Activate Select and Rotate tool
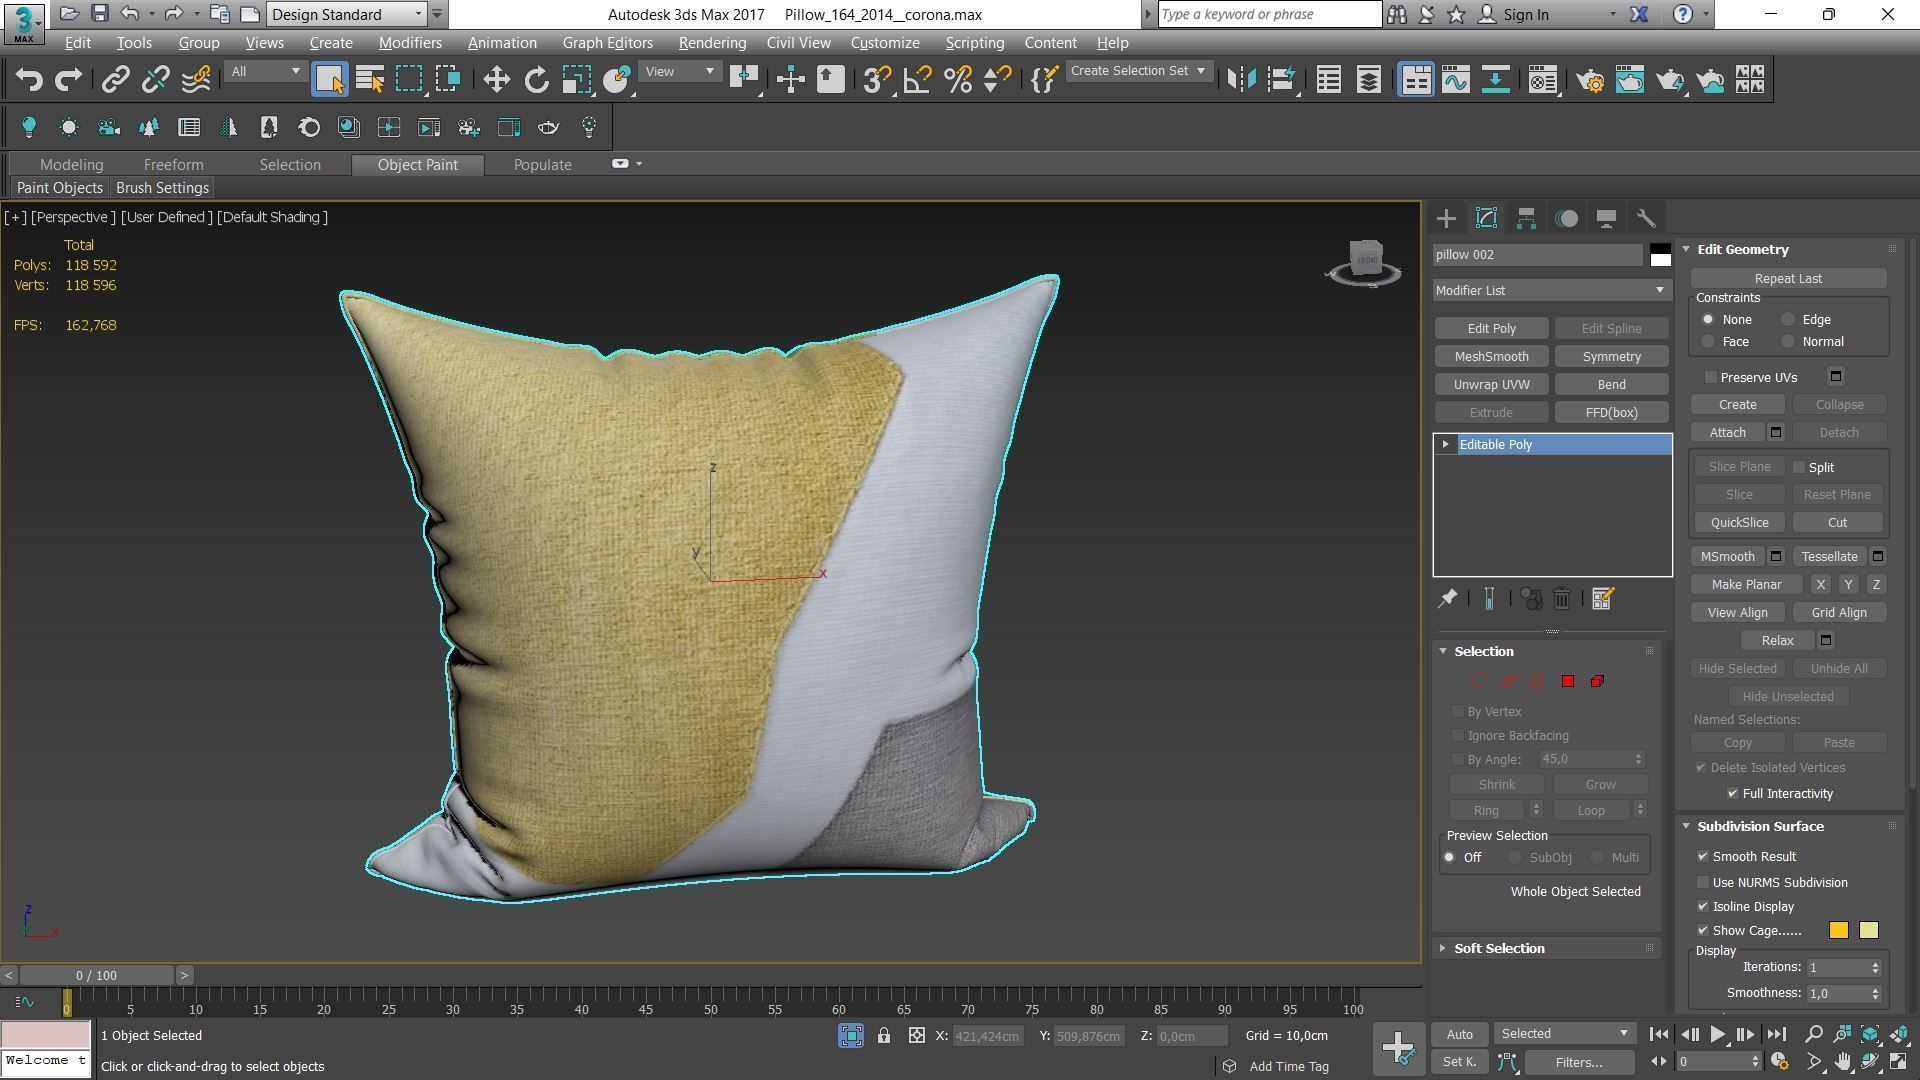Image resolution: width=1920 pixels, height=1080 pixels. click(536, 80)
